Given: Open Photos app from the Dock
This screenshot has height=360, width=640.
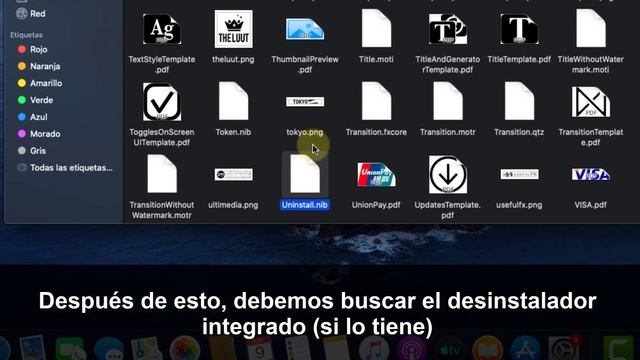Looking at the screenshot, I should [184, 349].
